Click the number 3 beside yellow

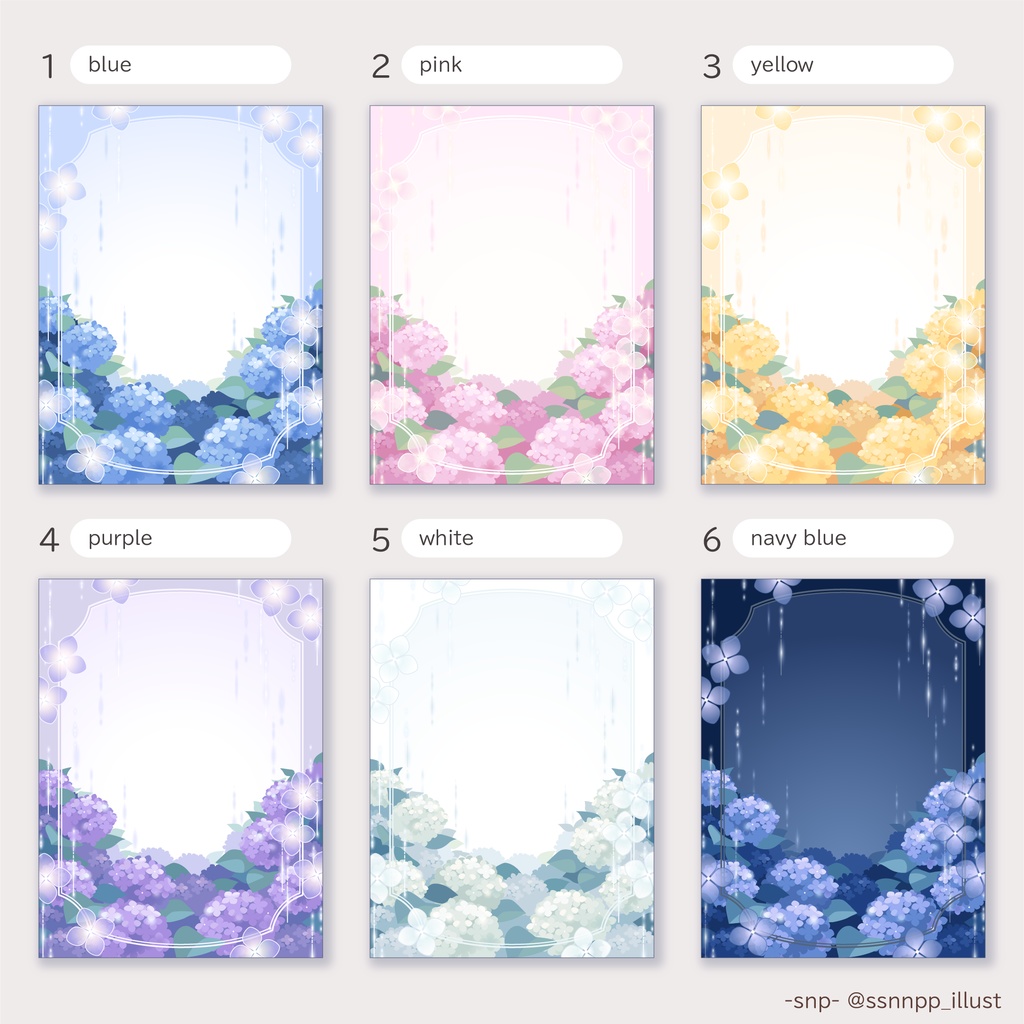tap(712, 66)
